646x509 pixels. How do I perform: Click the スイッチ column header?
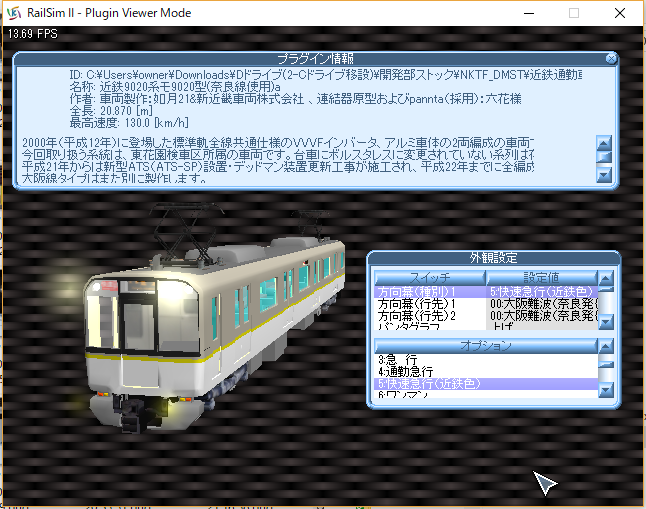430,277
